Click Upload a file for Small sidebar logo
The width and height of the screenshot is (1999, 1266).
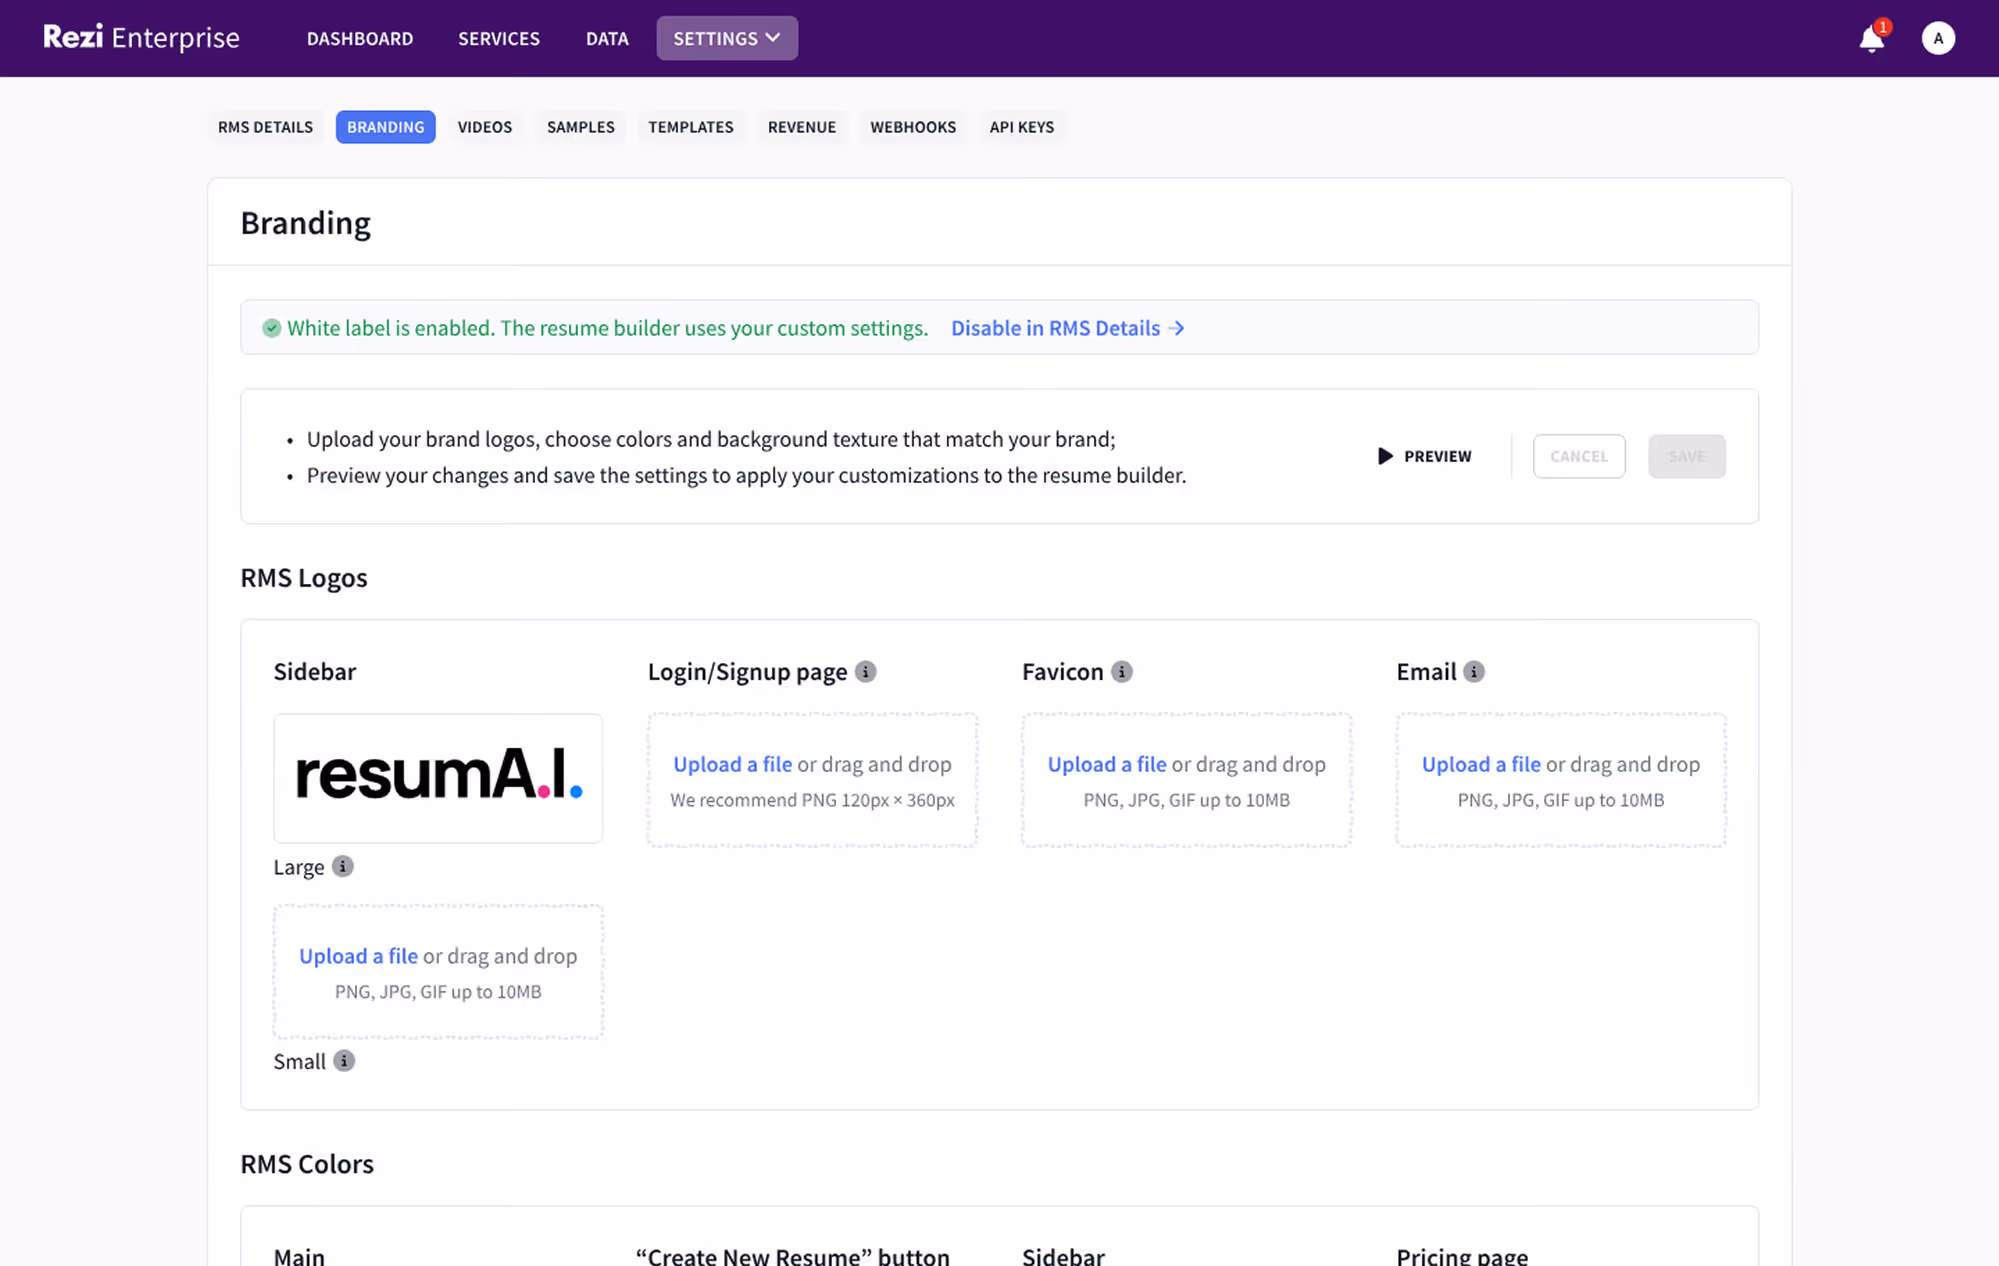coord(358,956)
